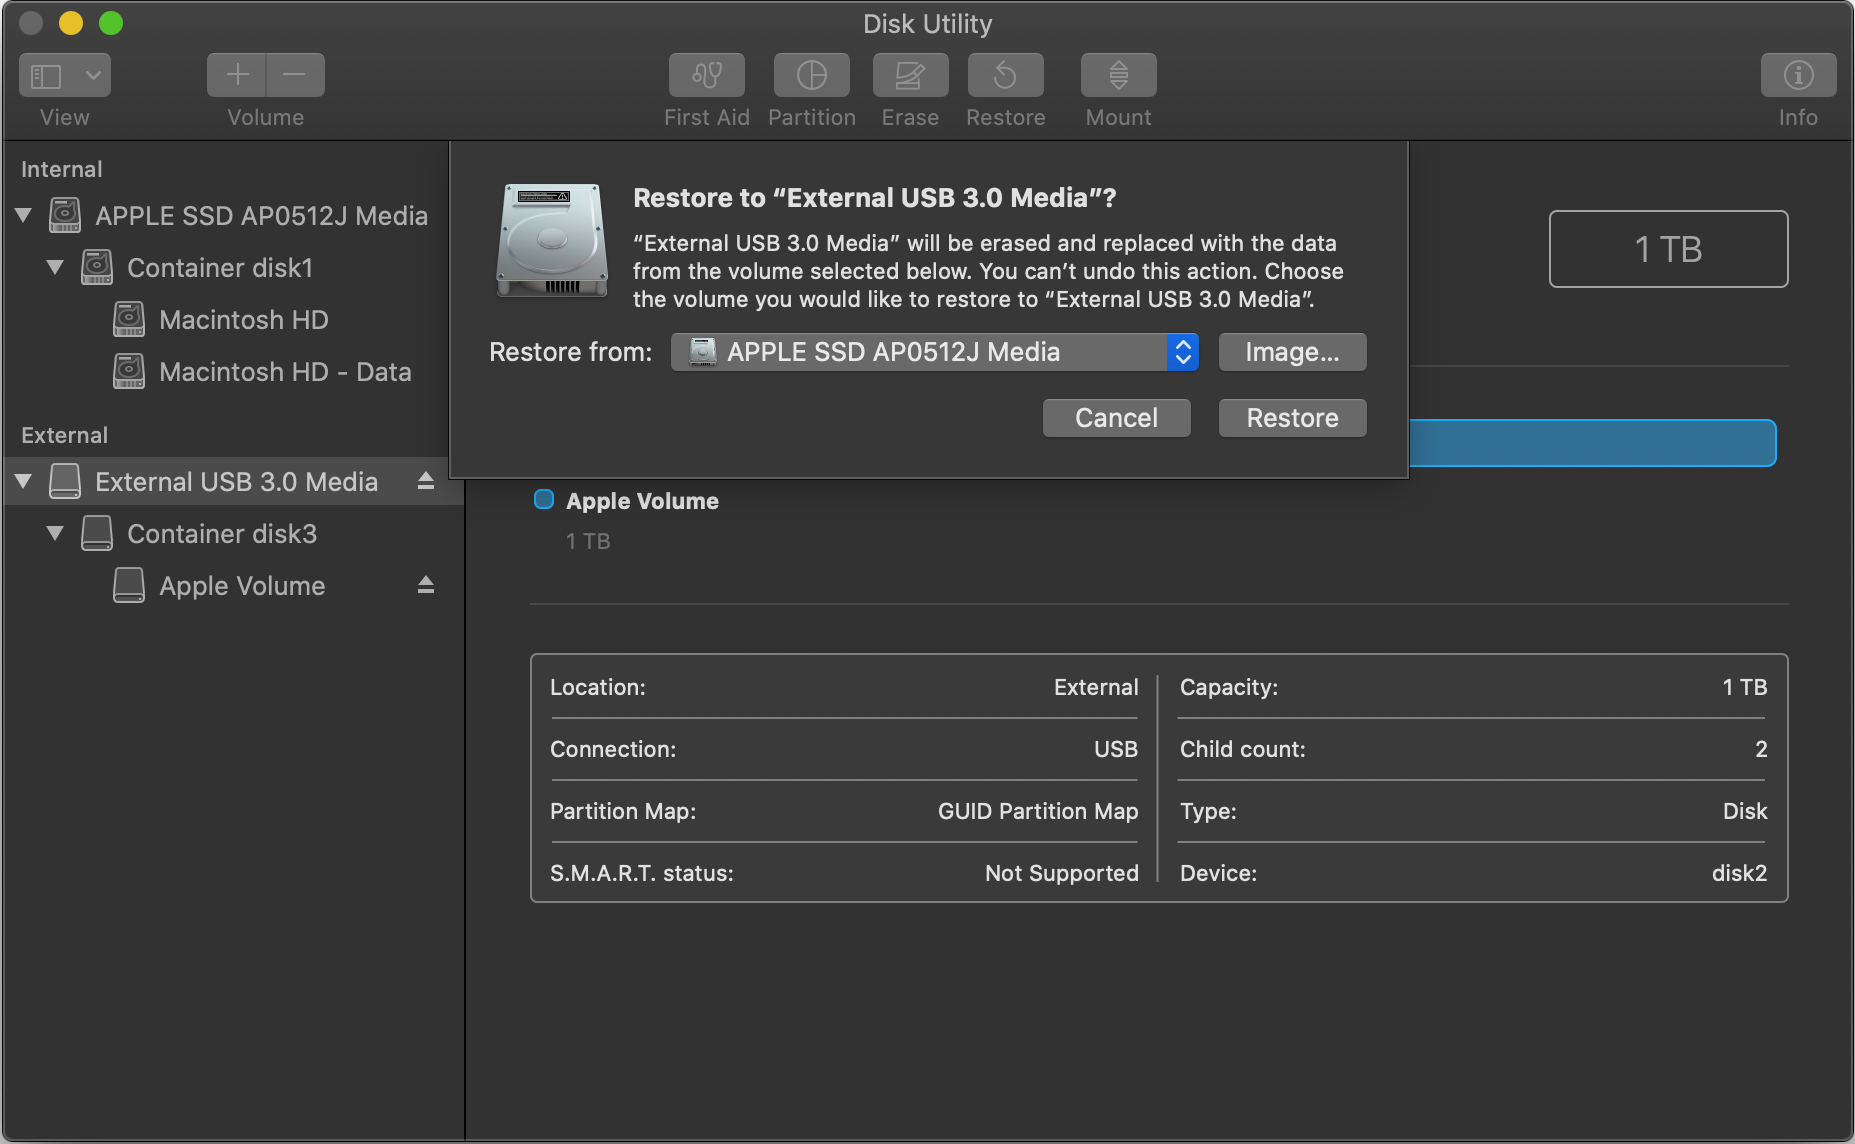Collapse the APPLE SSD AP0512J Media tree
Viewport: 1855px width, 1144px height.
[24, 215]
